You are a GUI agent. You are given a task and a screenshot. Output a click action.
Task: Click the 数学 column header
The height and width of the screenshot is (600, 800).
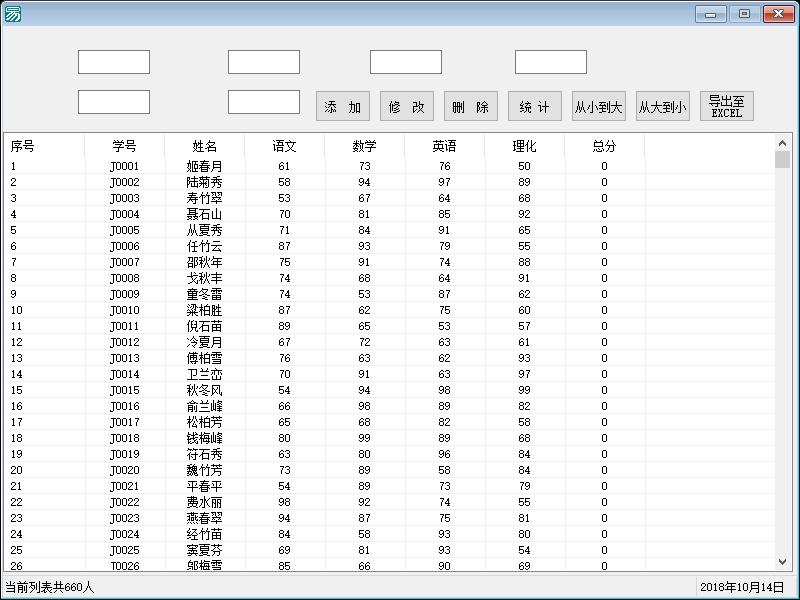click(x=364, y=146)
